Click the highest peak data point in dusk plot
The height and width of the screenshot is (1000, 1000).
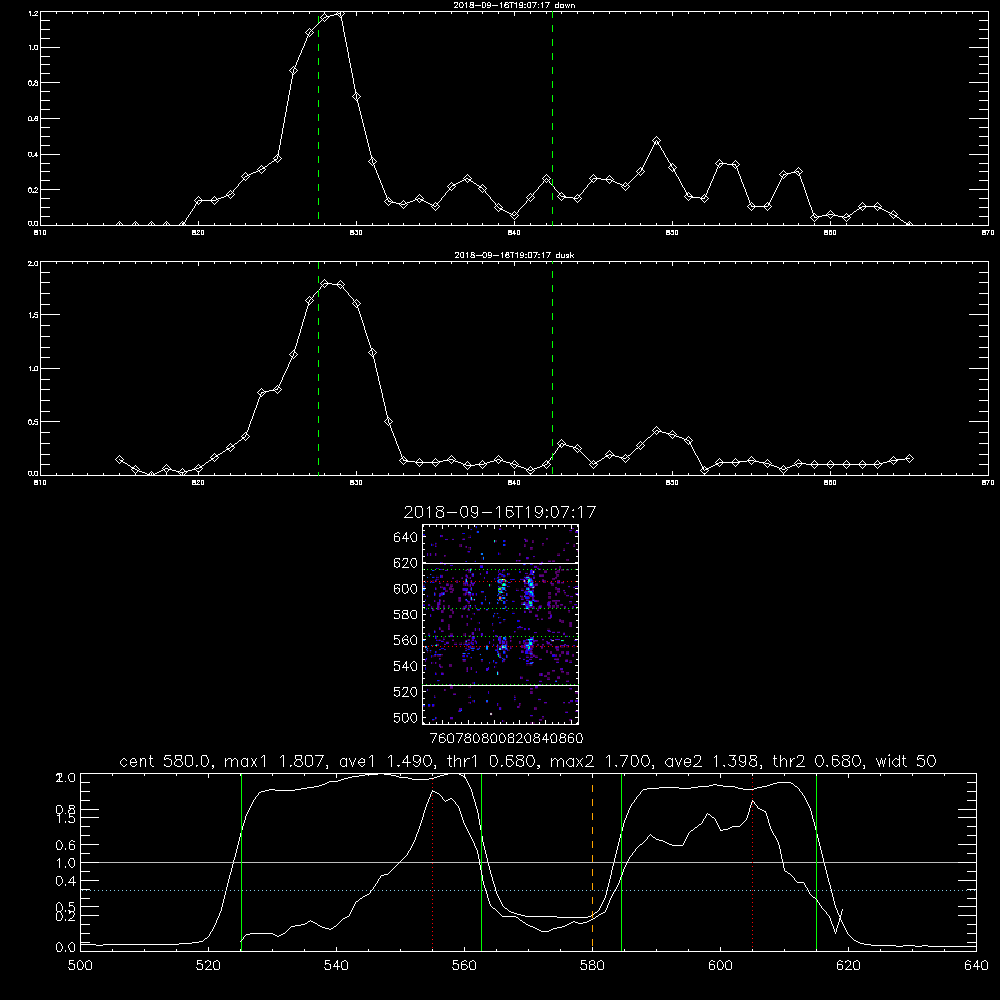[x=325, y=283]
